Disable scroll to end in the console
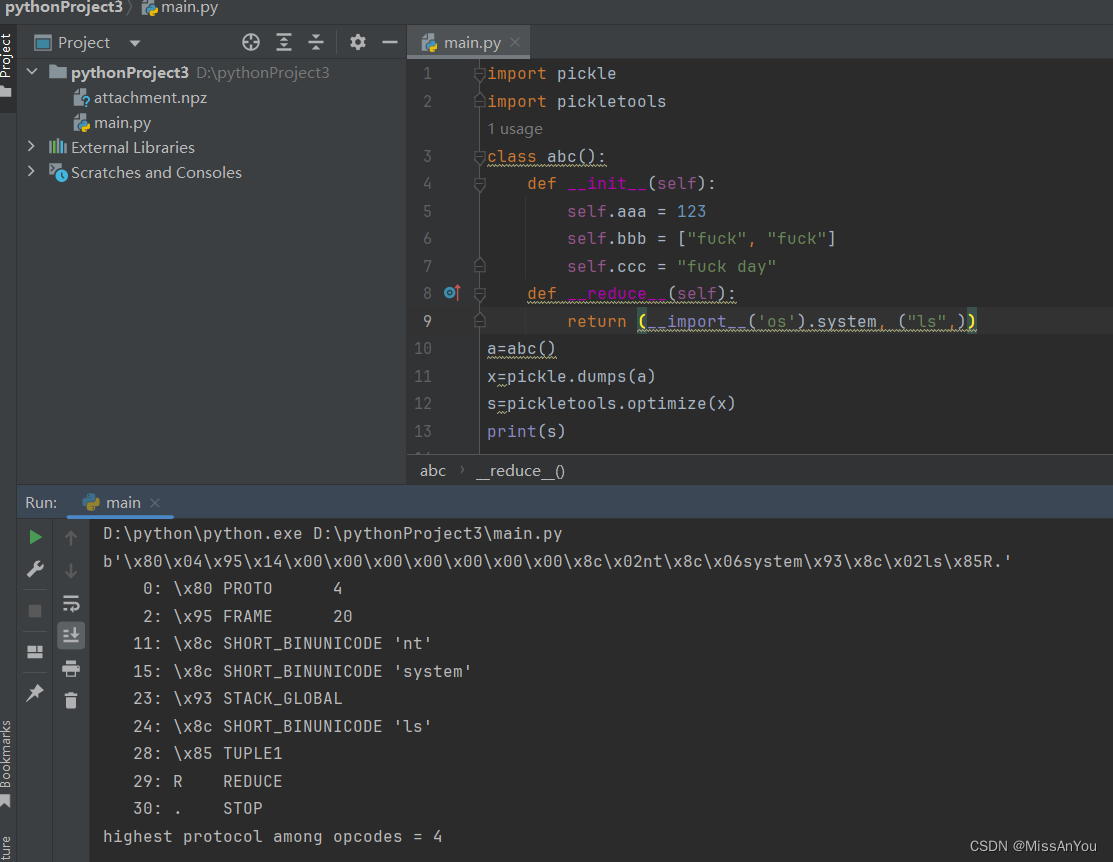Image resolution: width=1113 pixels, height=862 pixels. [71, 634]
